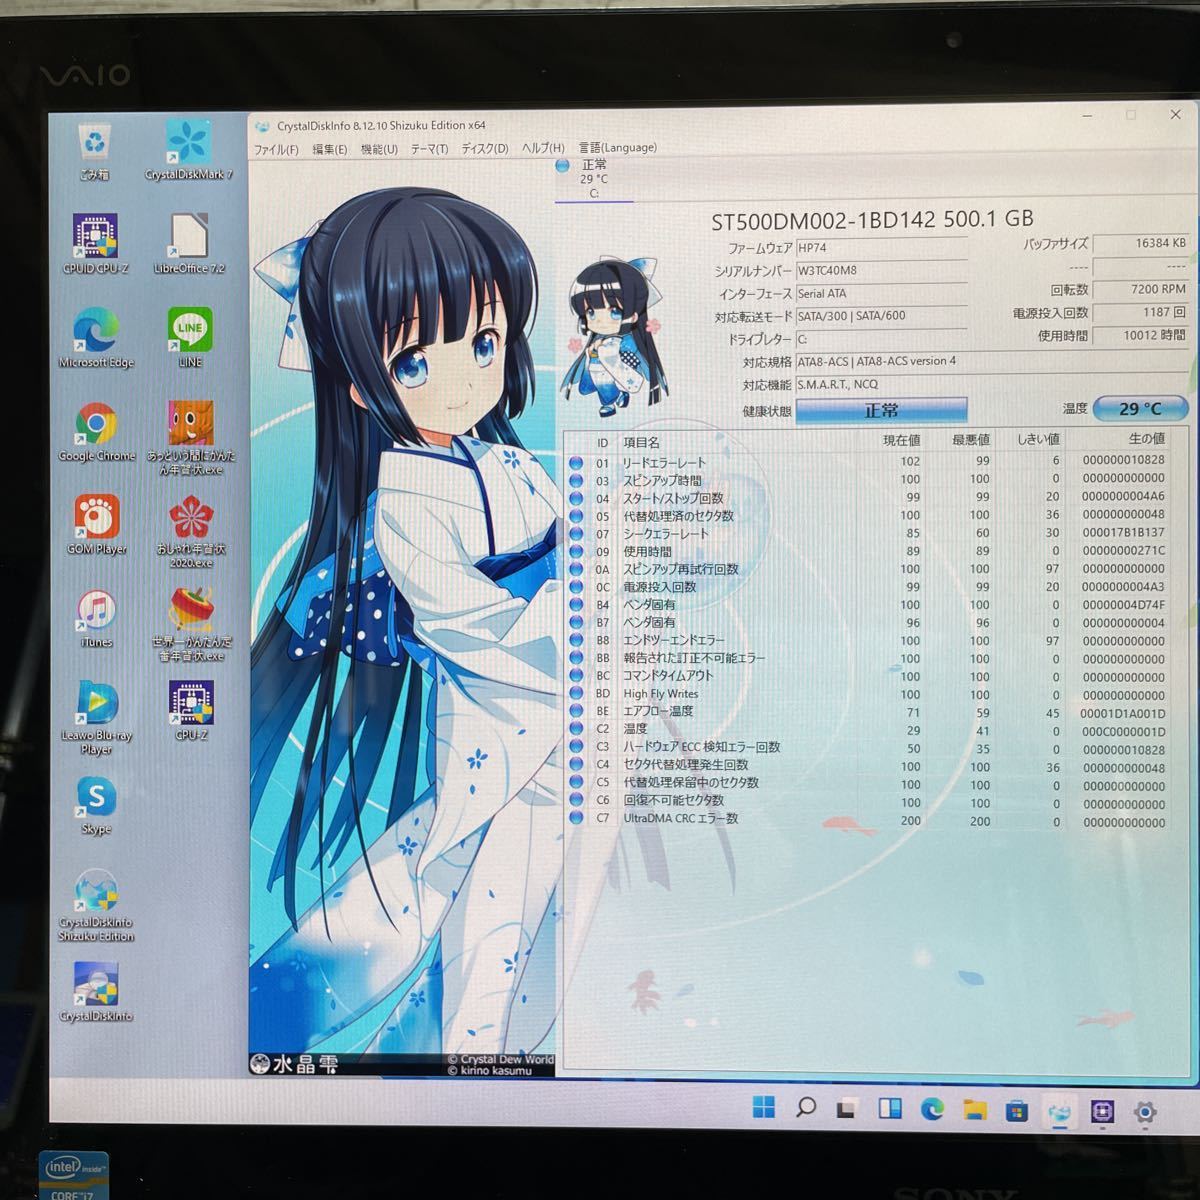
Task: Select the シークエラーレート attribute row
Action: (869, 534)
